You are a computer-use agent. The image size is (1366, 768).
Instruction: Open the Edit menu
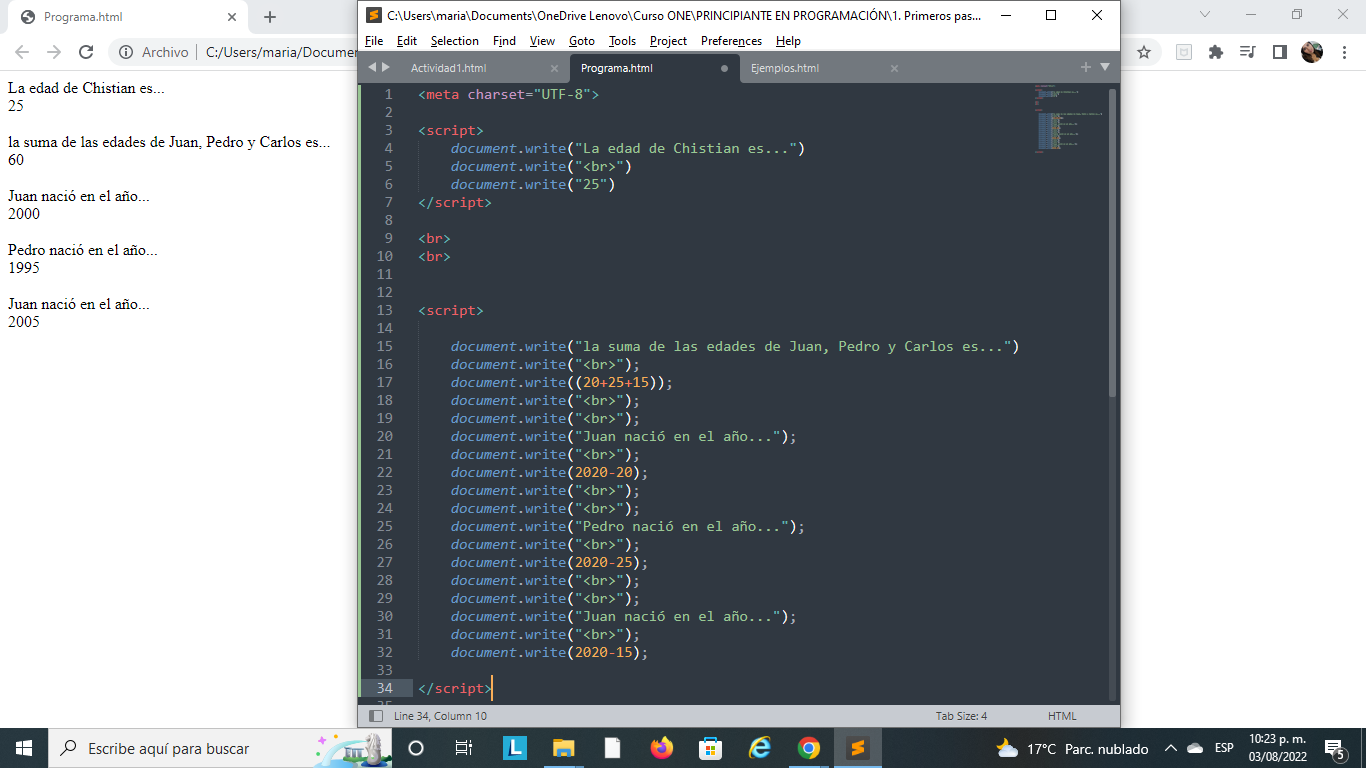(407, 41)
